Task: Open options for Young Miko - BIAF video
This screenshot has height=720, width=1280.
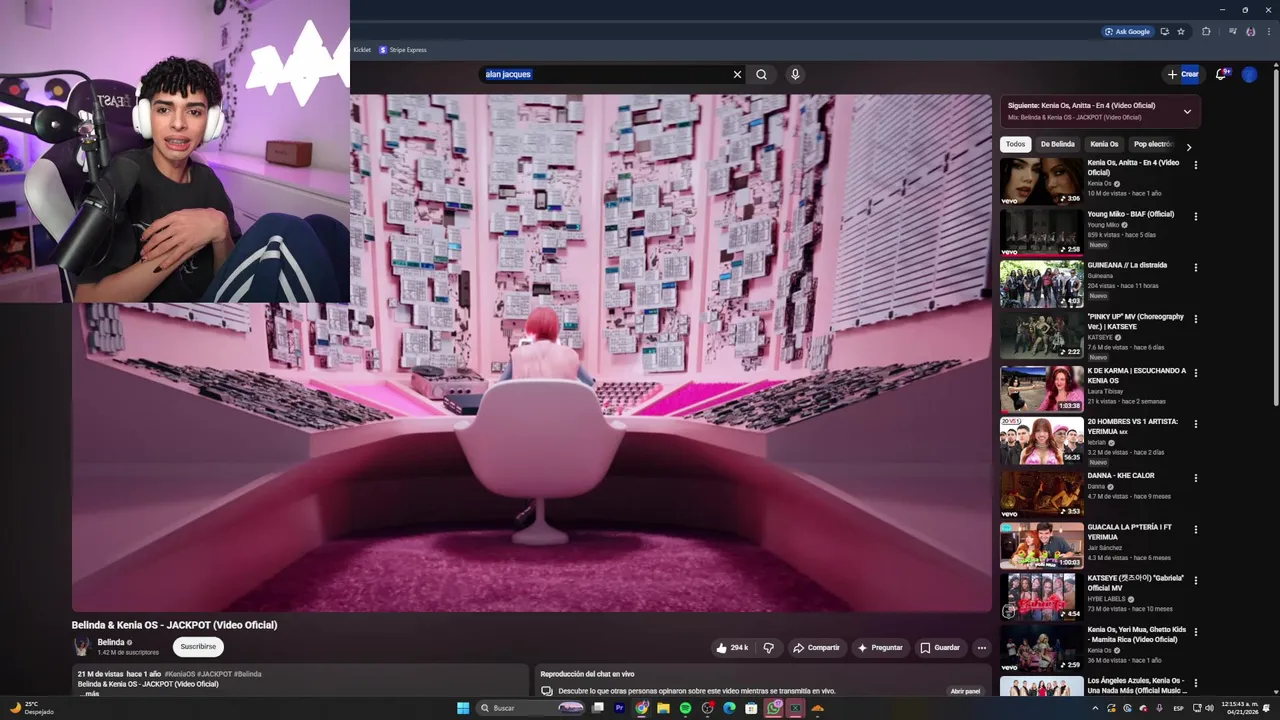Action: 1195,216
